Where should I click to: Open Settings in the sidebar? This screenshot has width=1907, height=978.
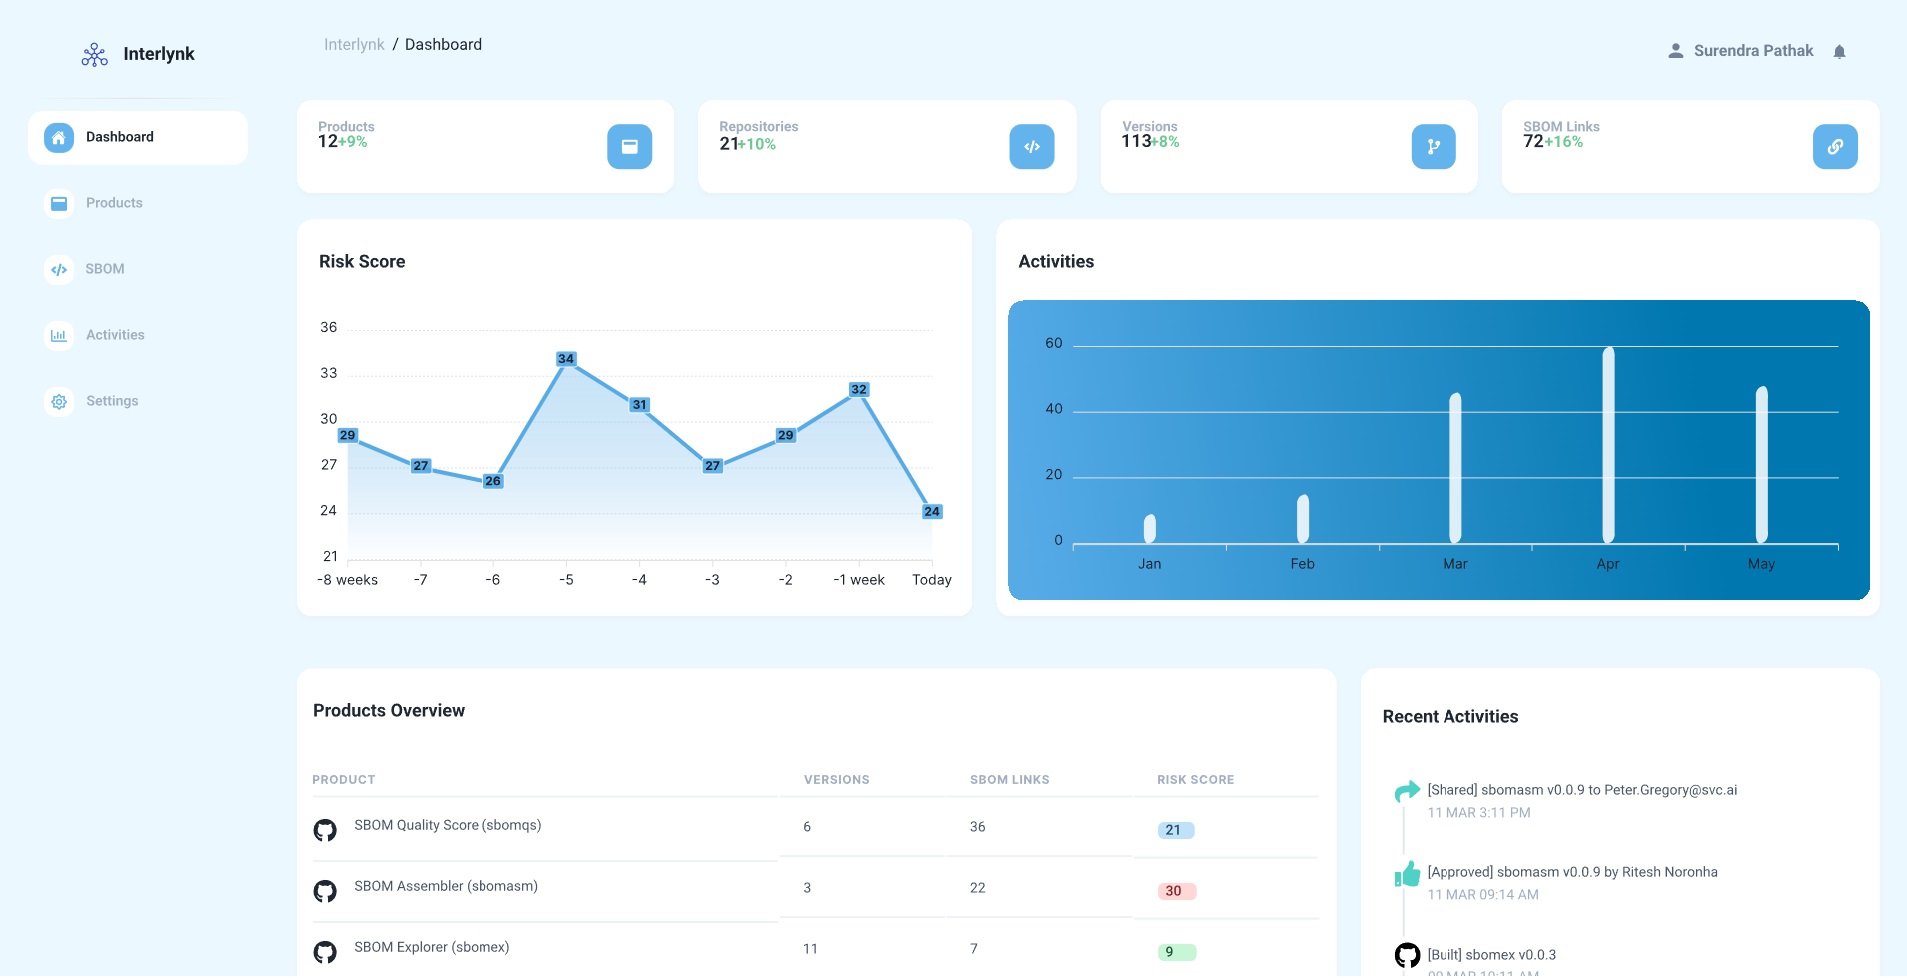click(x=112, y=401)
